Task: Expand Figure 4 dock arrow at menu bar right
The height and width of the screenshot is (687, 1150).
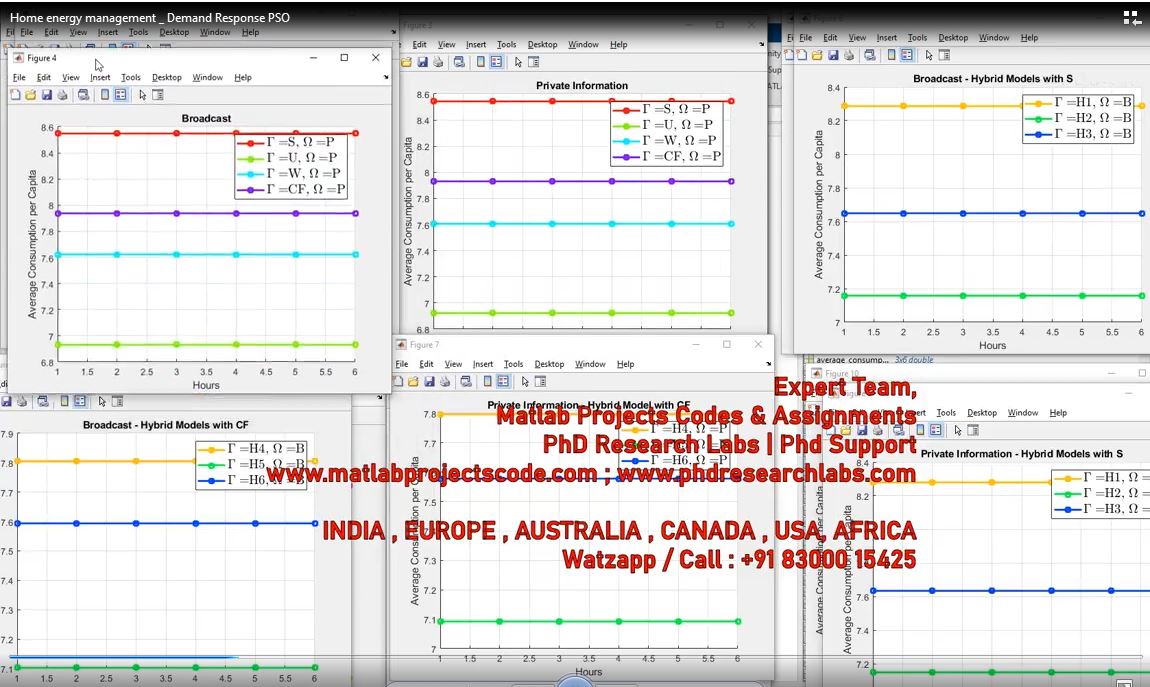Action: (x=386, y=78)
